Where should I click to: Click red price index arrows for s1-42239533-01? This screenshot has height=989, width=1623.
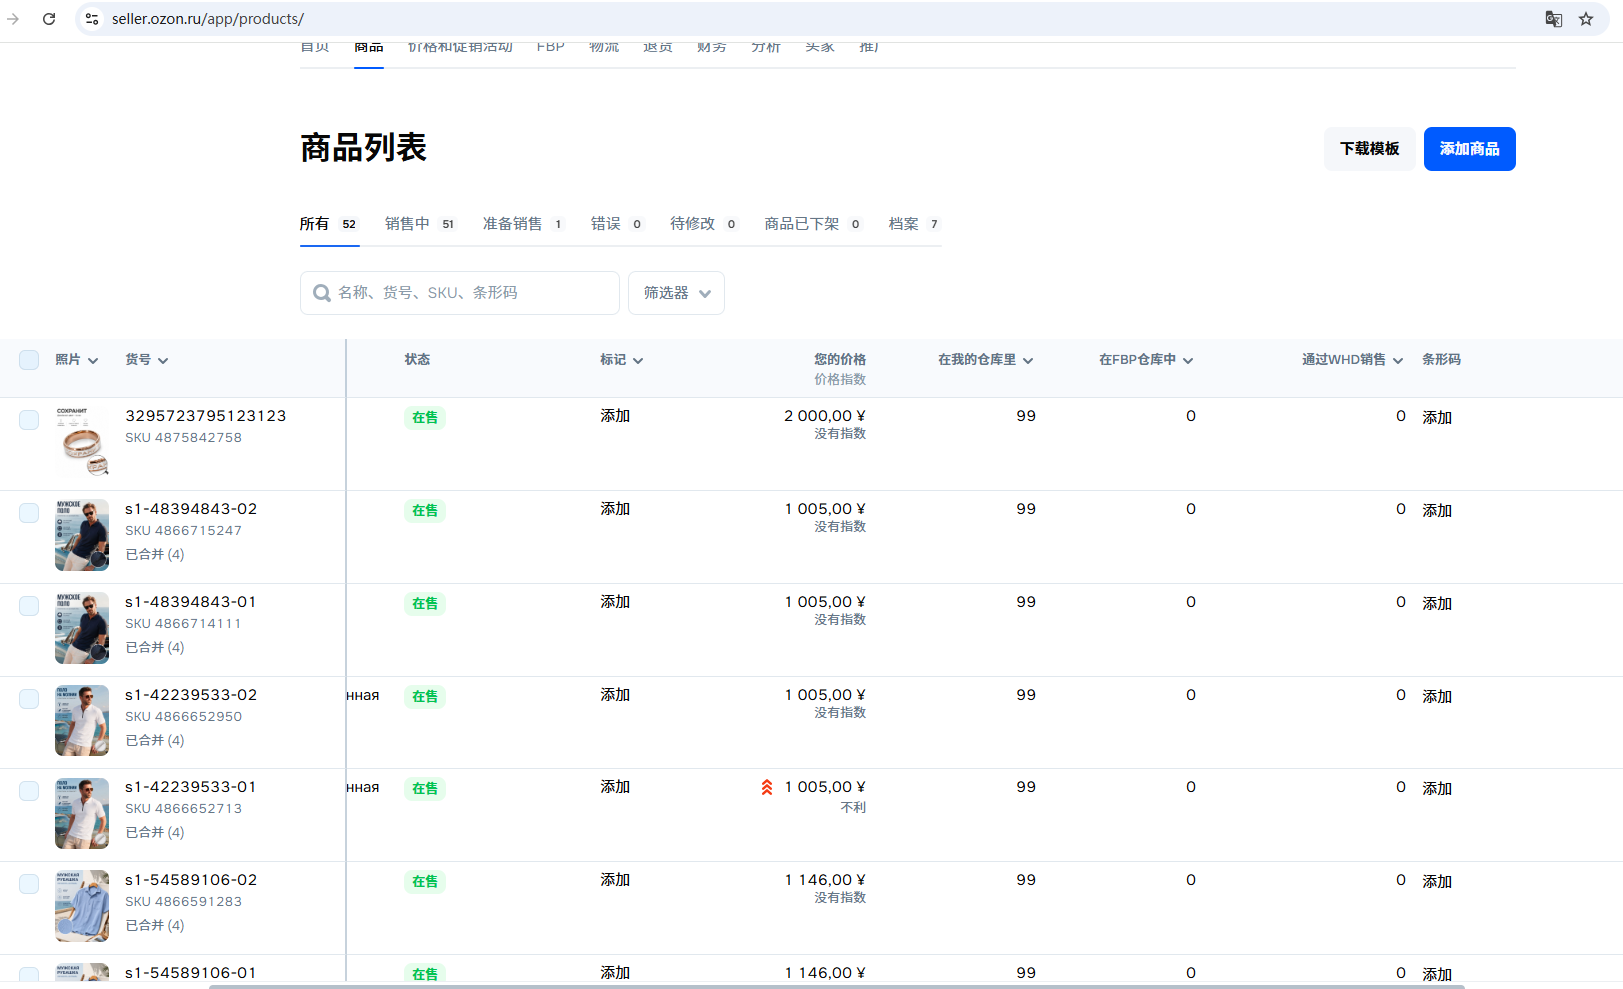pos(767,787)
